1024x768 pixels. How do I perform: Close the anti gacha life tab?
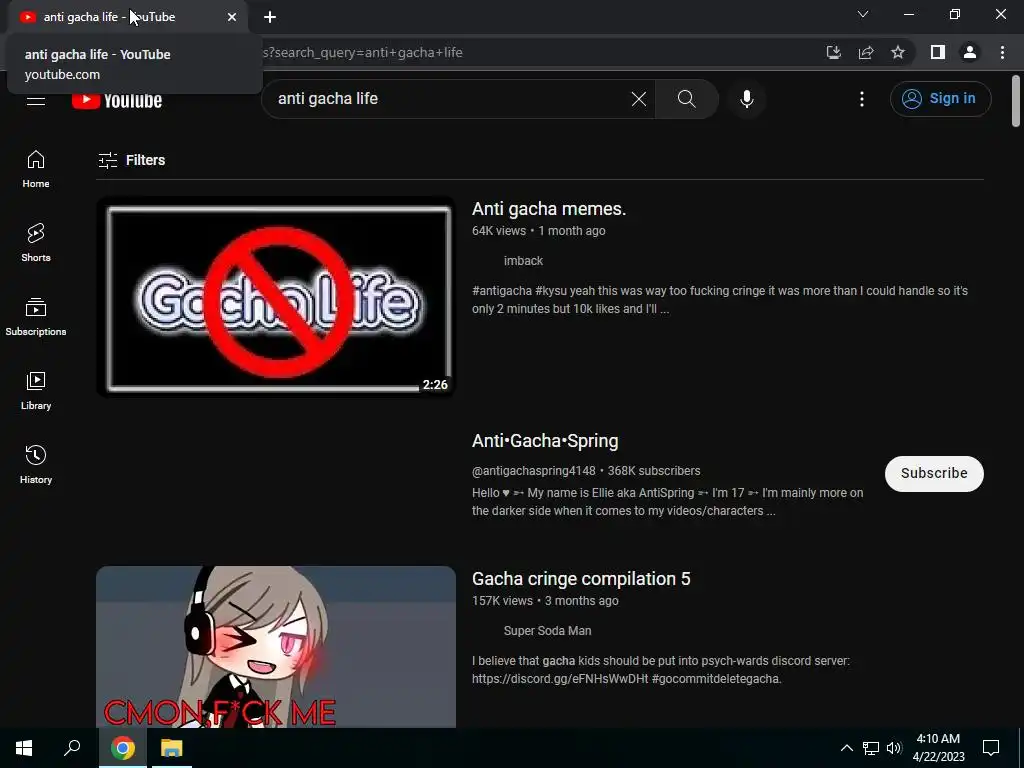click(x=232, y=17)
